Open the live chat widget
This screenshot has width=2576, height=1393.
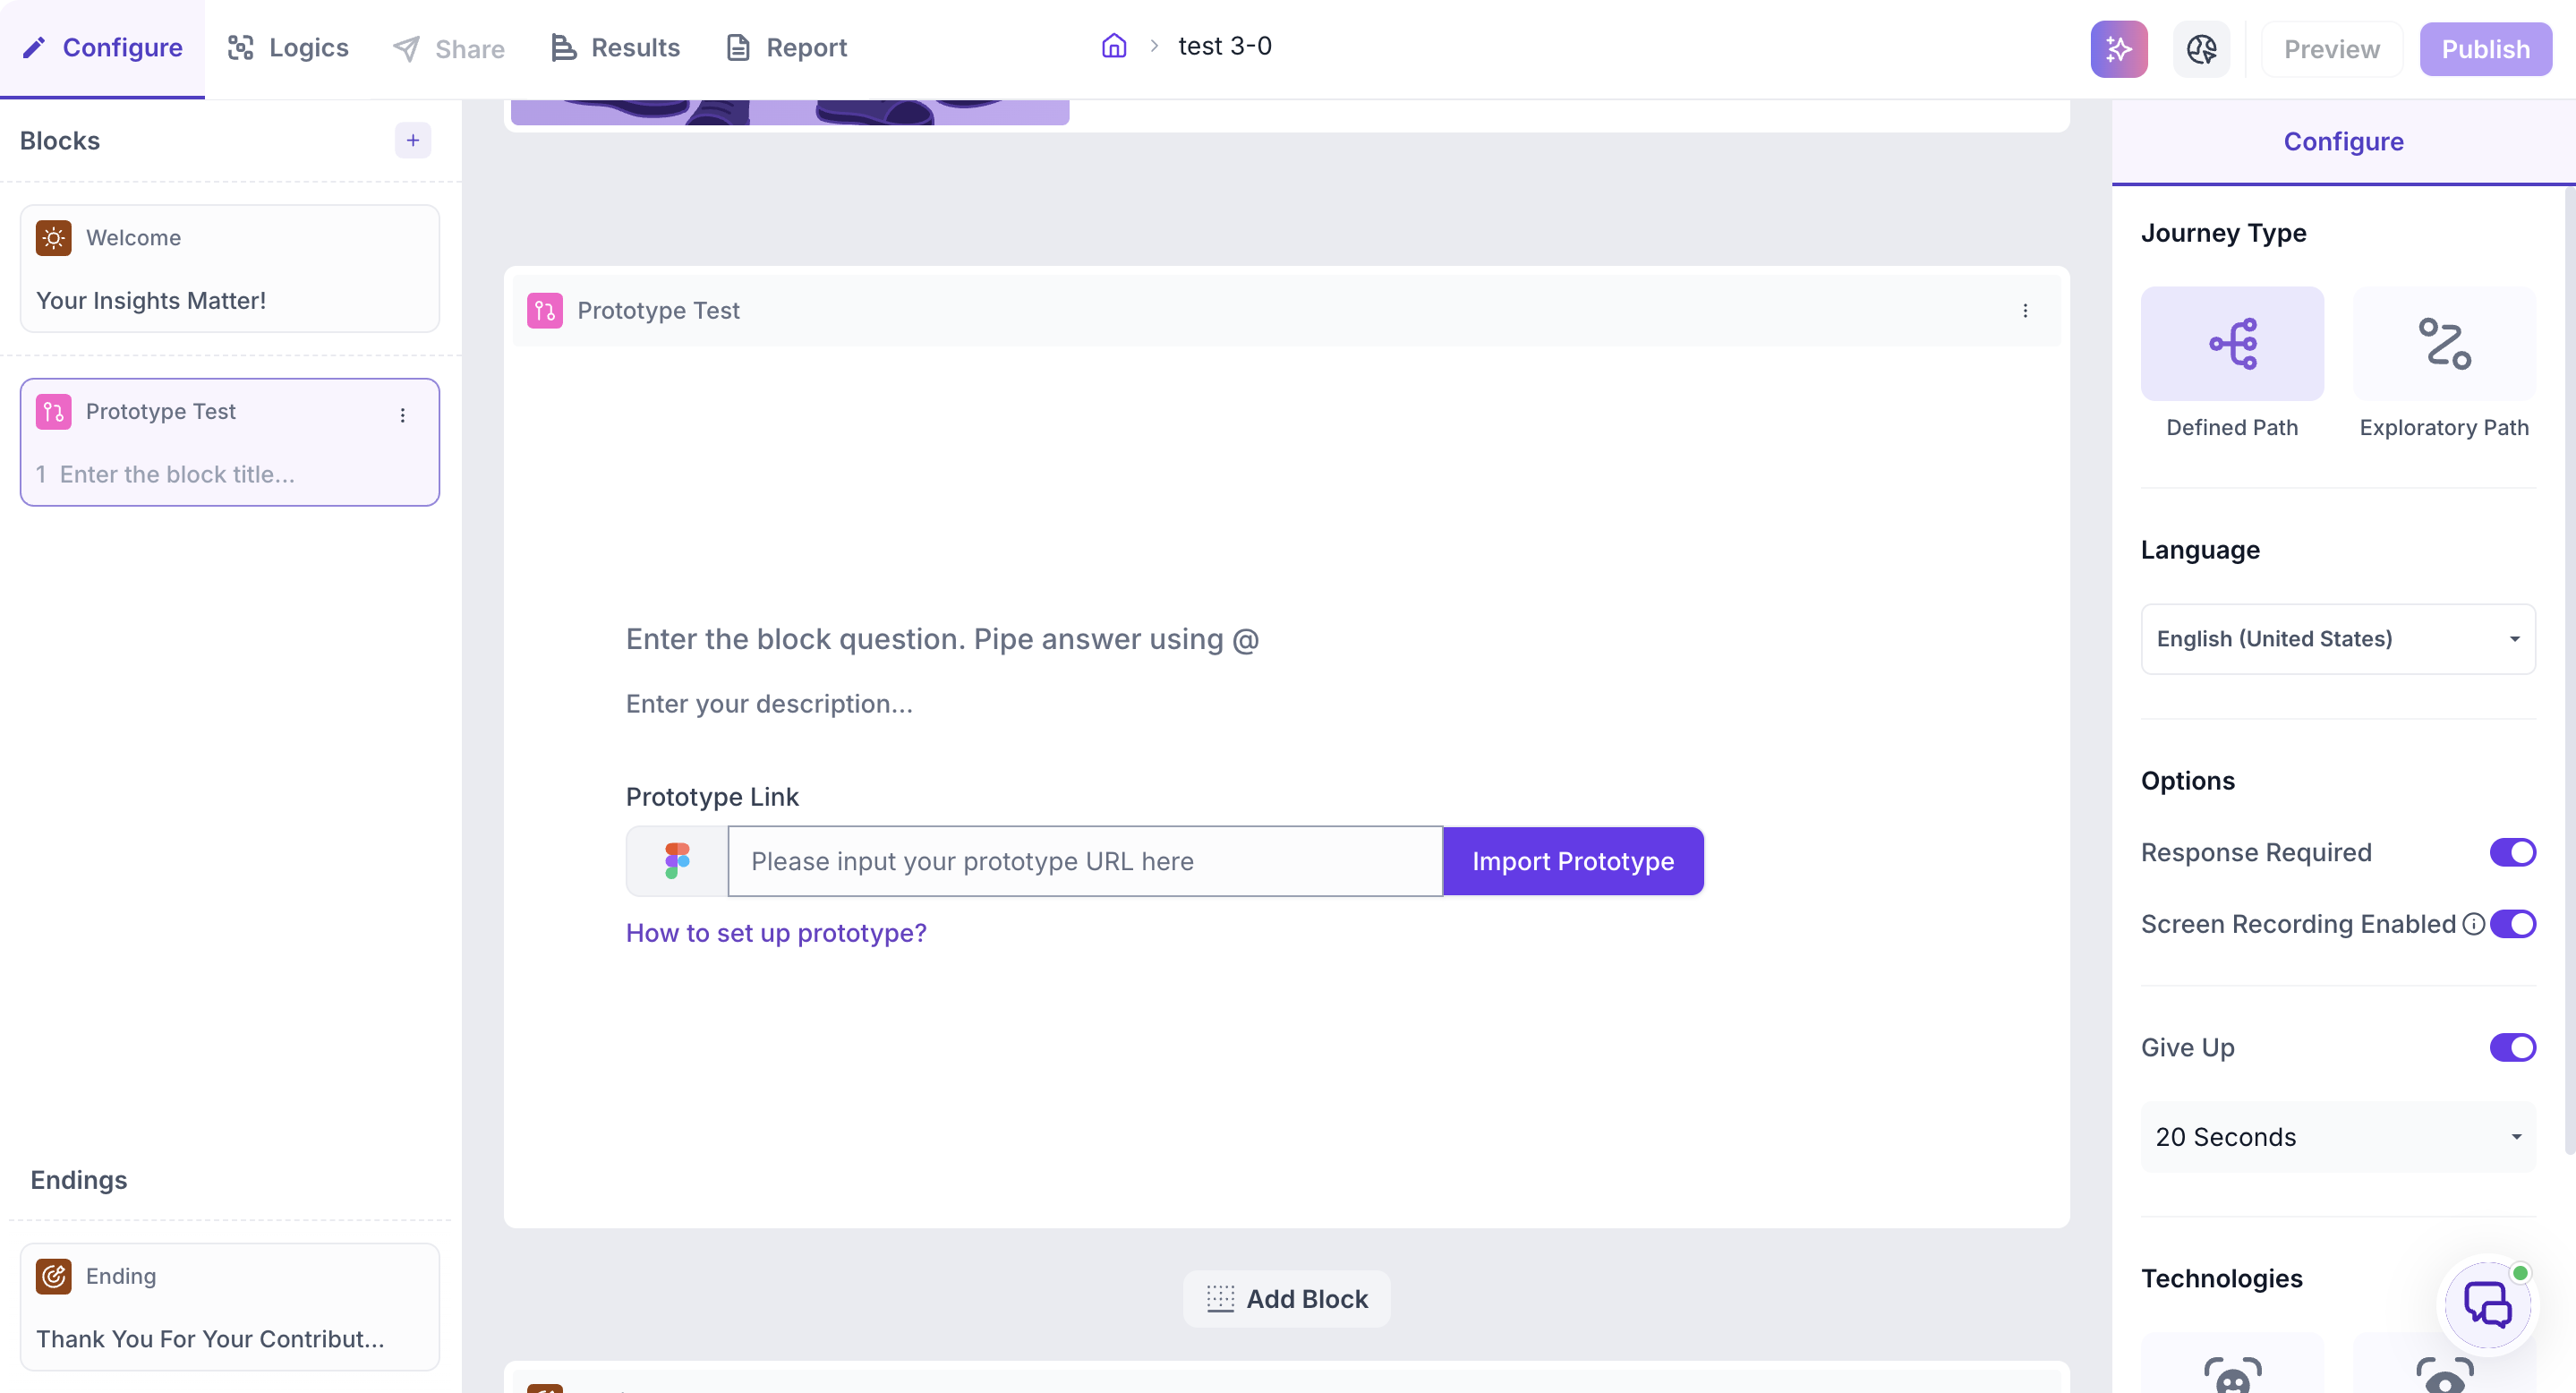click(x=2487, y=1303)
